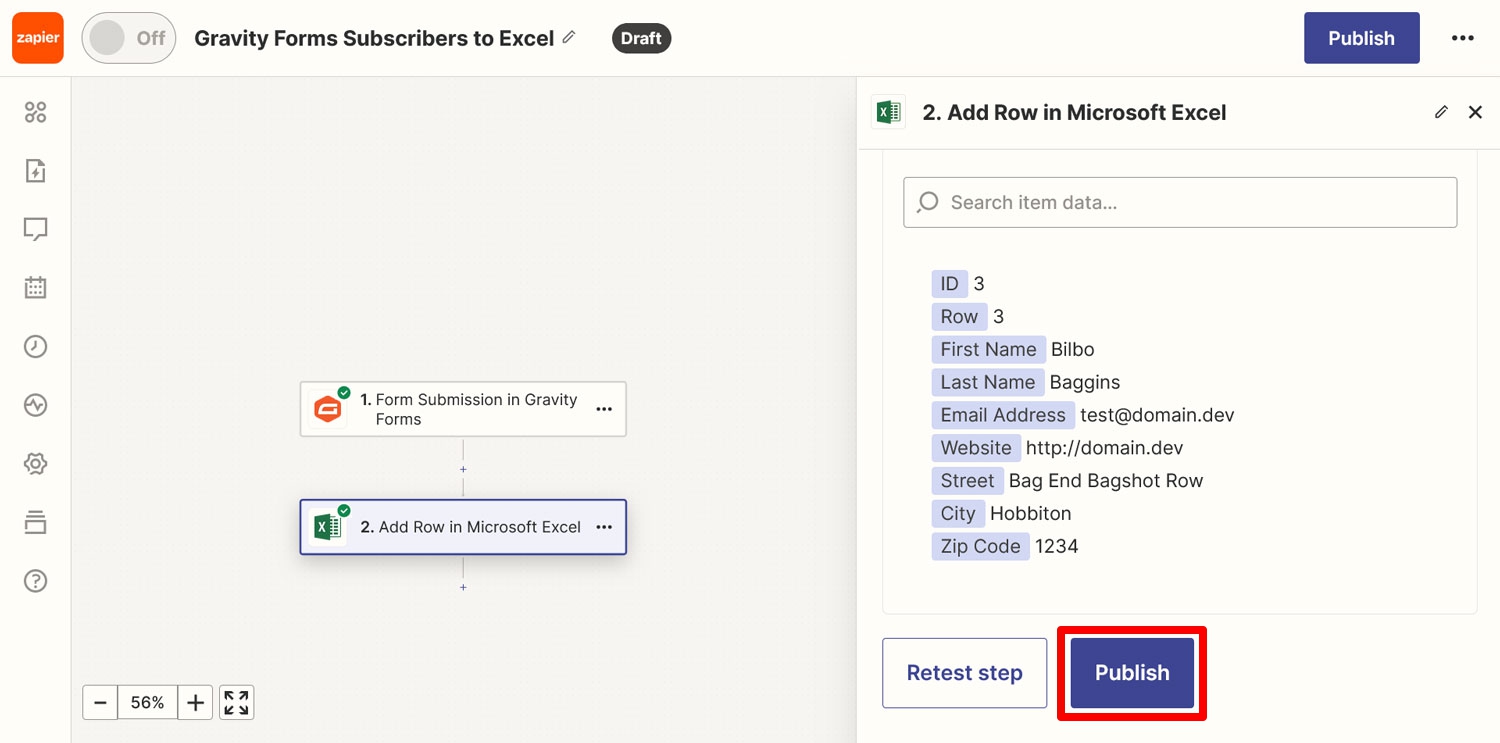Click the Excel icon in panel header

pyautogui.click(x=888, y=112)
